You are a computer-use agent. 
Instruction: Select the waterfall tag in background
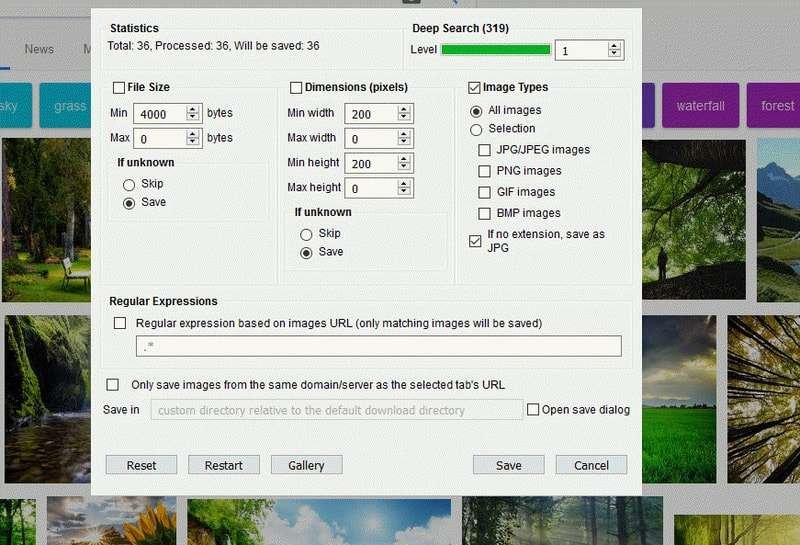pos(700,106)
